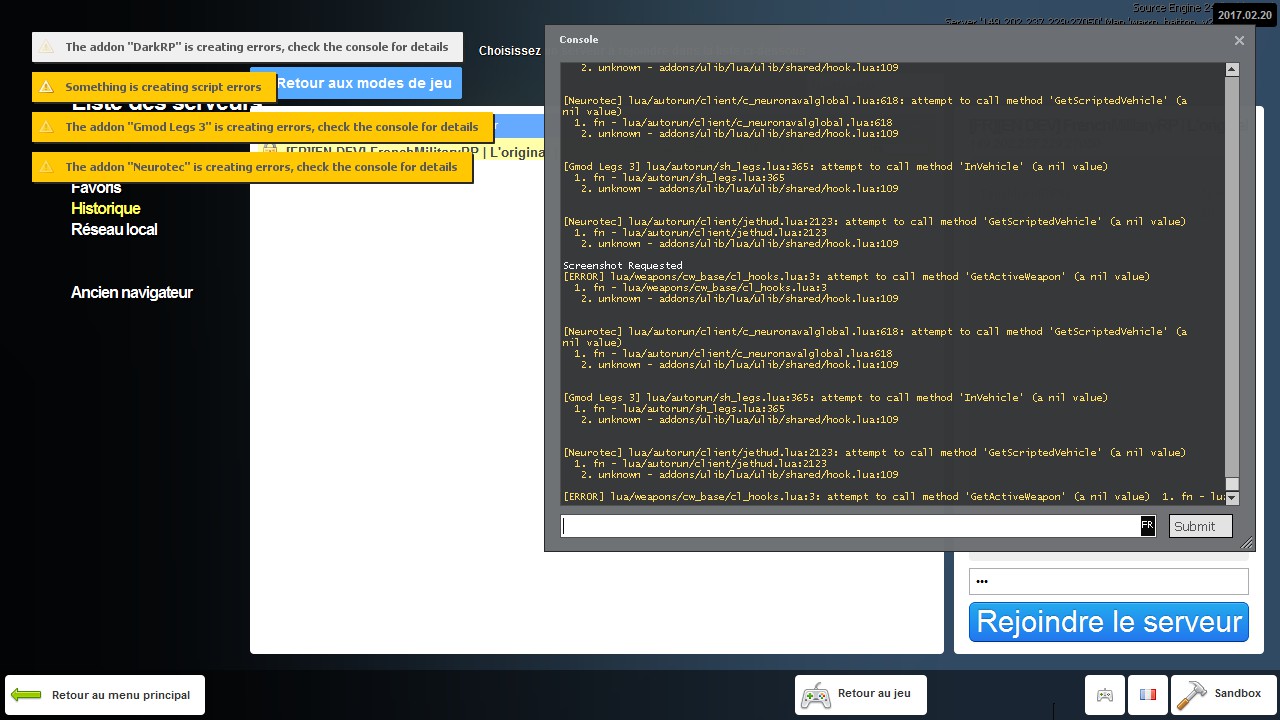Click the green arrow icon for main menu
This screenshot has height=720, width=1280.
coord(26,695)
